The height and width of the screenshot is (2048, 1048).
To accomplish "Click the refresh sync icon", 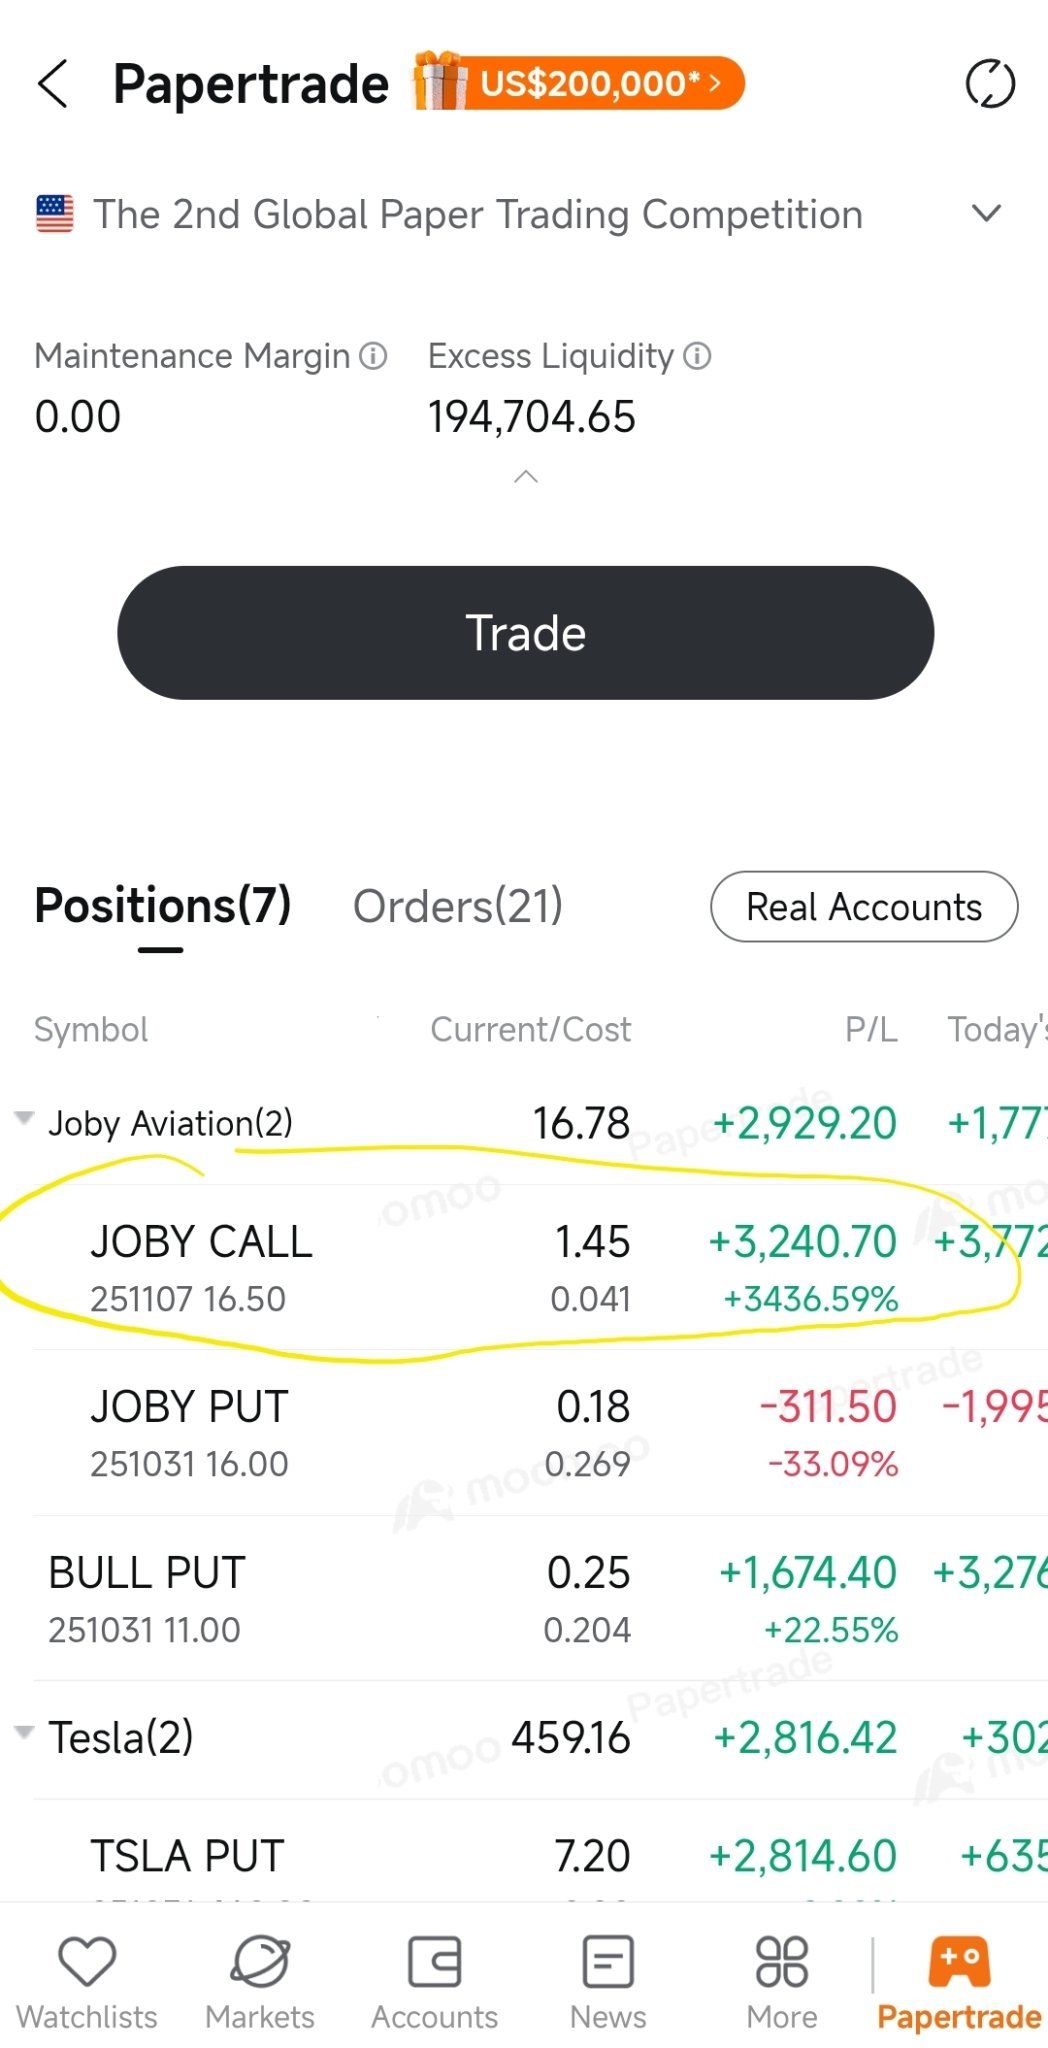I will (990, 83).
